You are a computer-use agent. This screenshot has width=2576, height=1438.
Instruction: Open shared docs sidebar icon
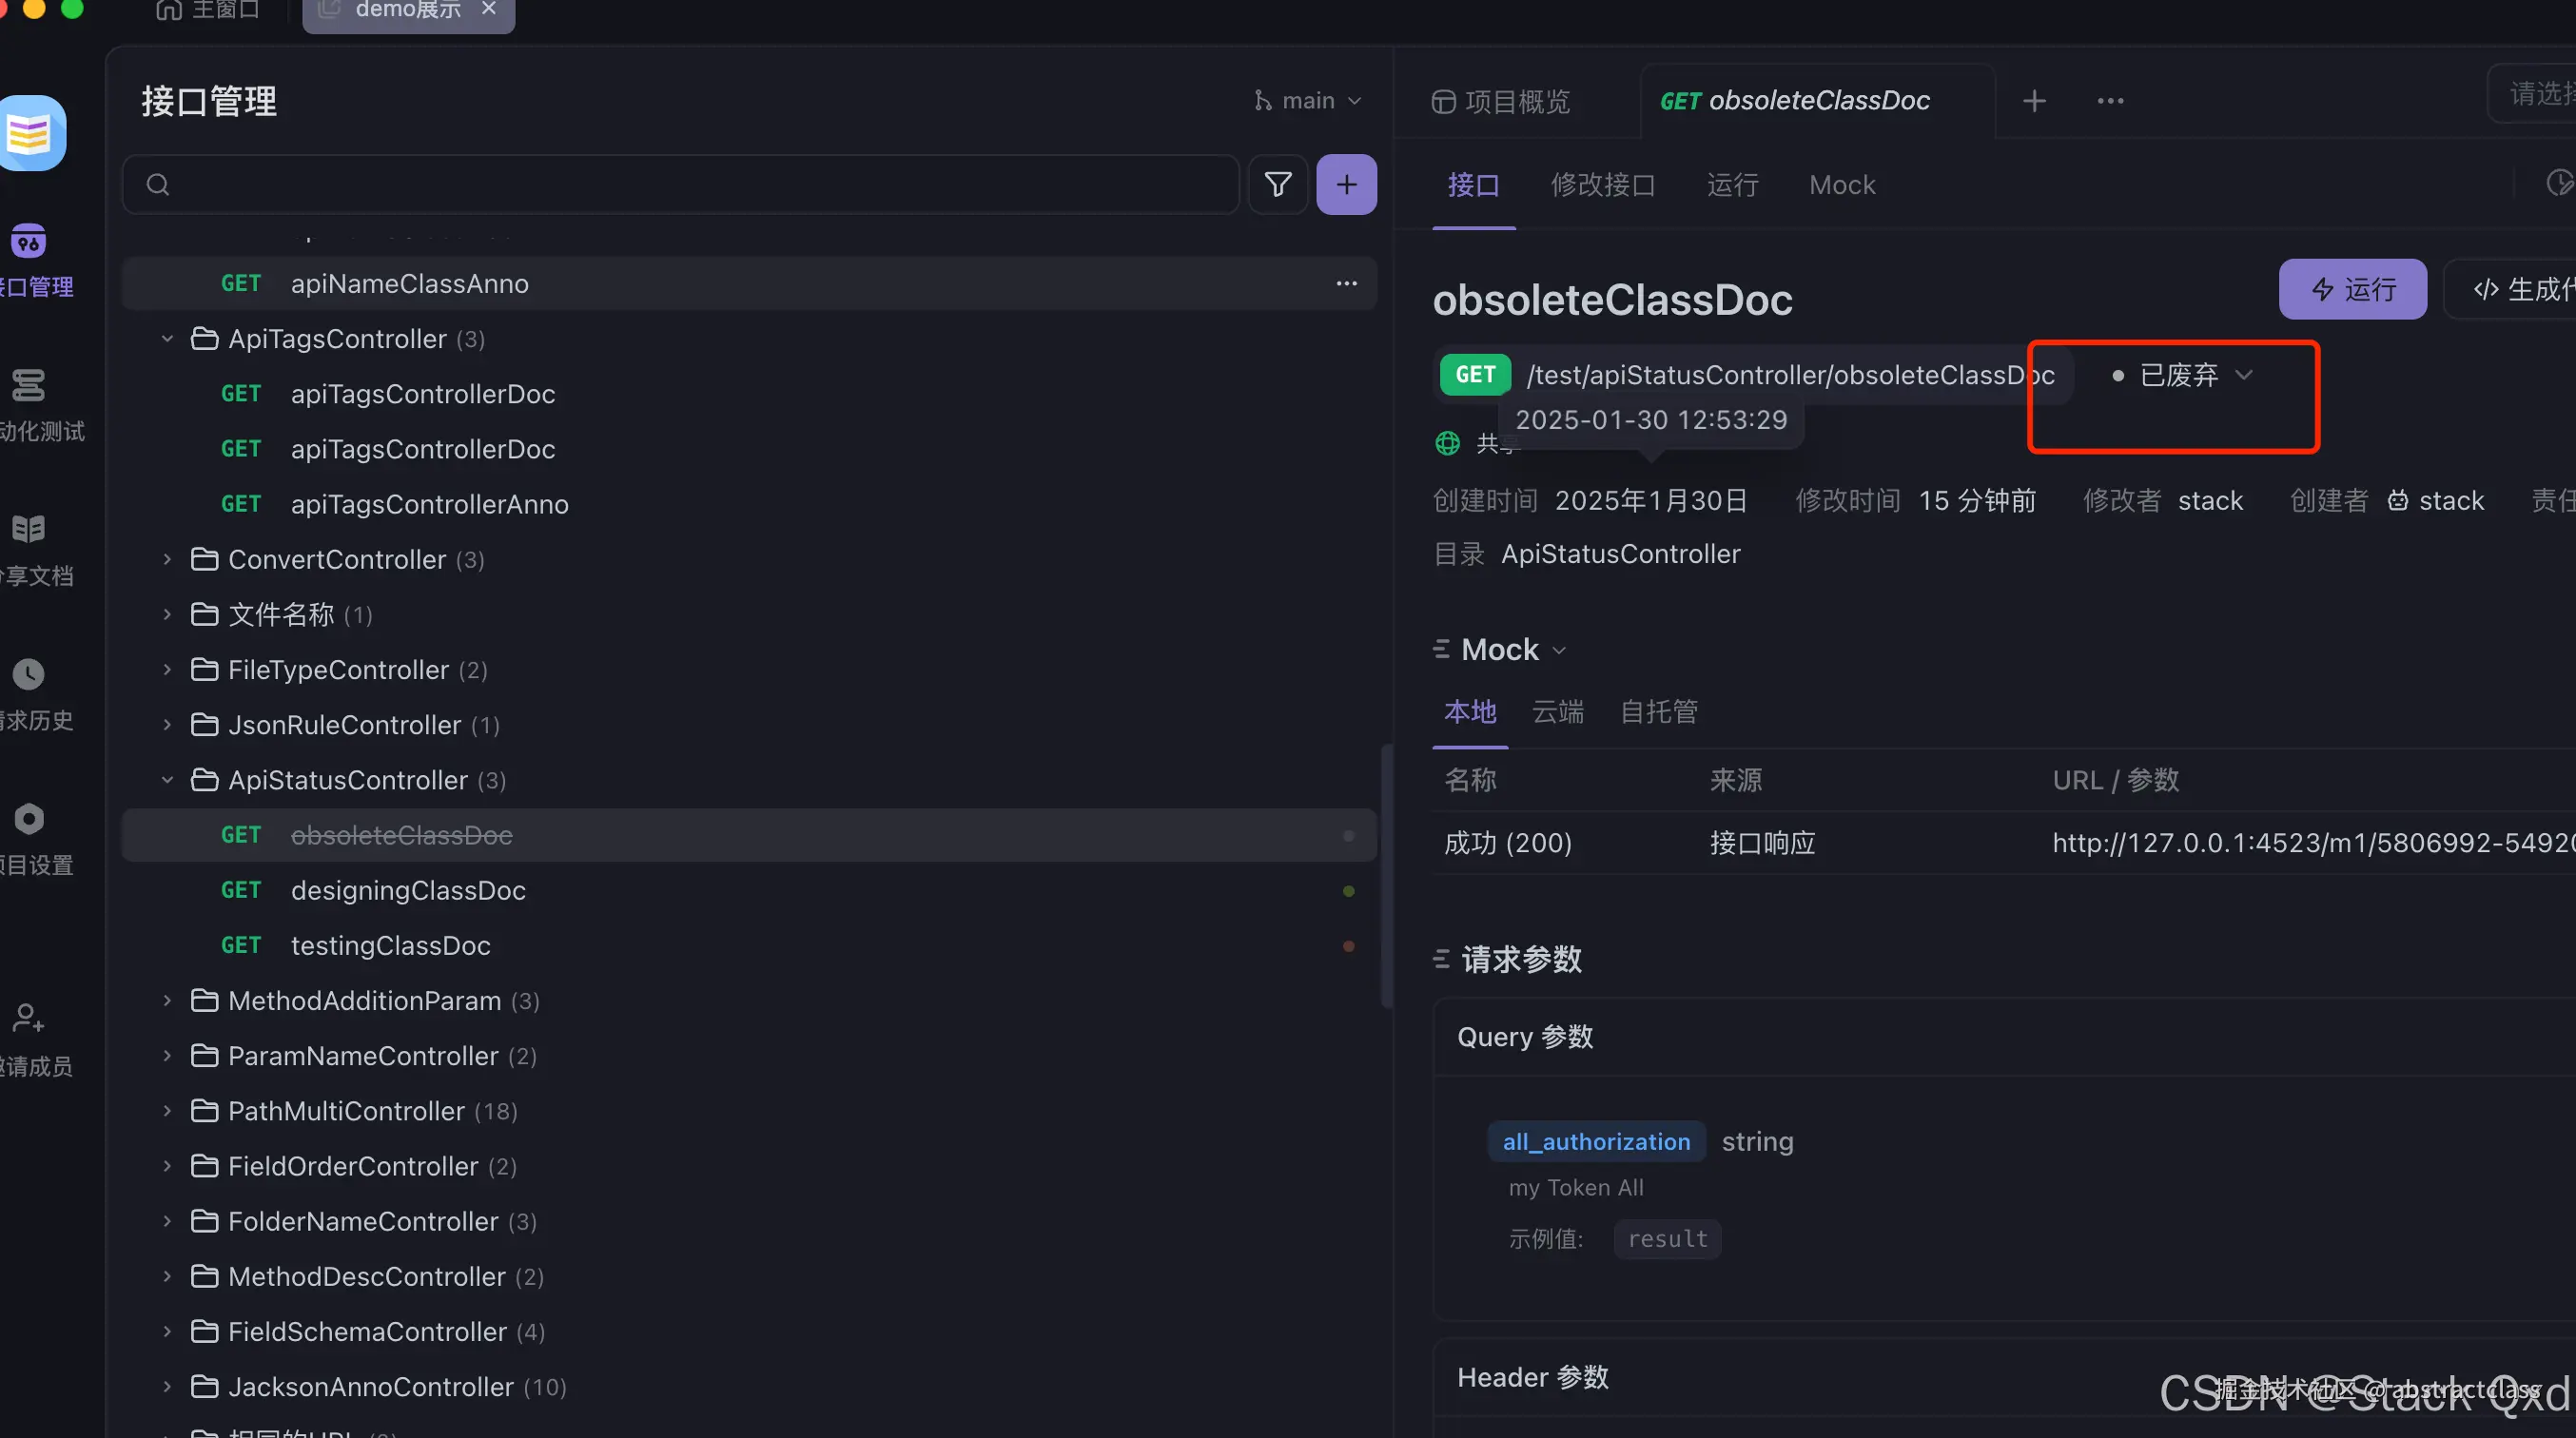[28, 529]
